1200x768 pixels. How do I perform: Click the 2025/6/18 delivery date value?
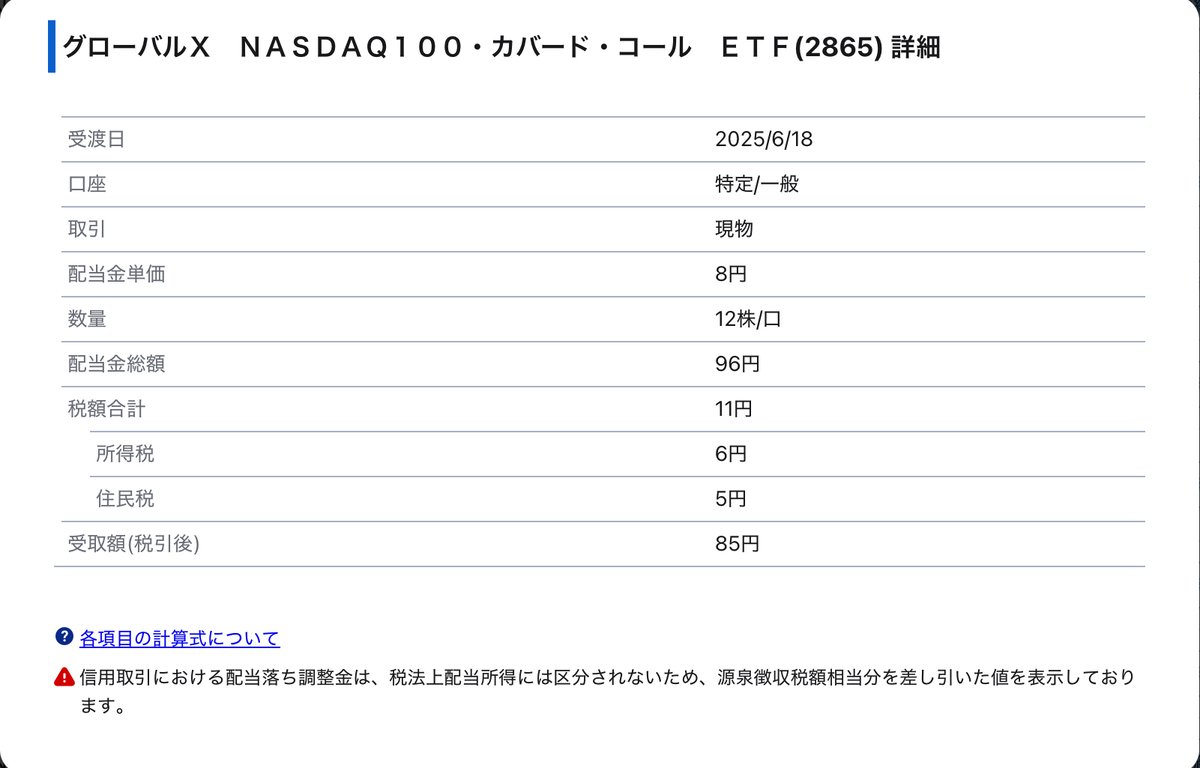click(x=764, y=139)
